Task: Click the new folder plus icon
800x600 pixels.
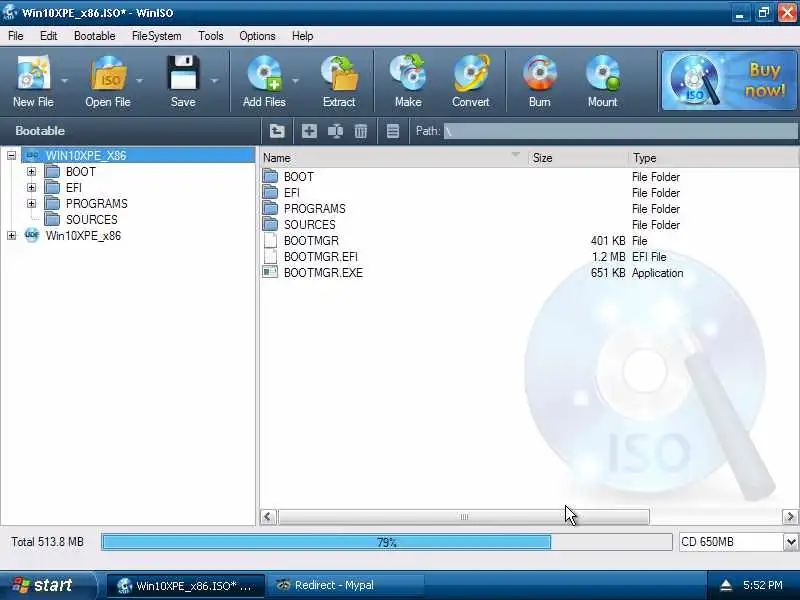Action: (309, 131)
